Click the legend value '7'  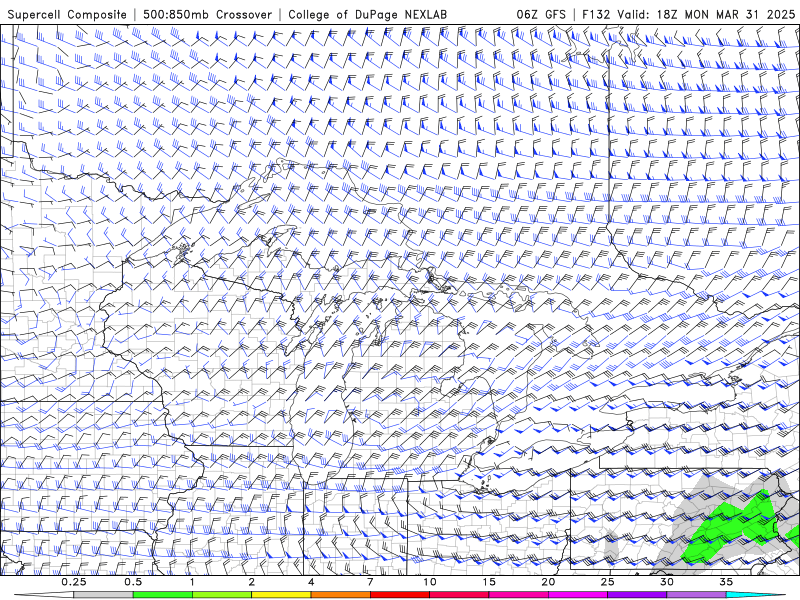[370, 582]
